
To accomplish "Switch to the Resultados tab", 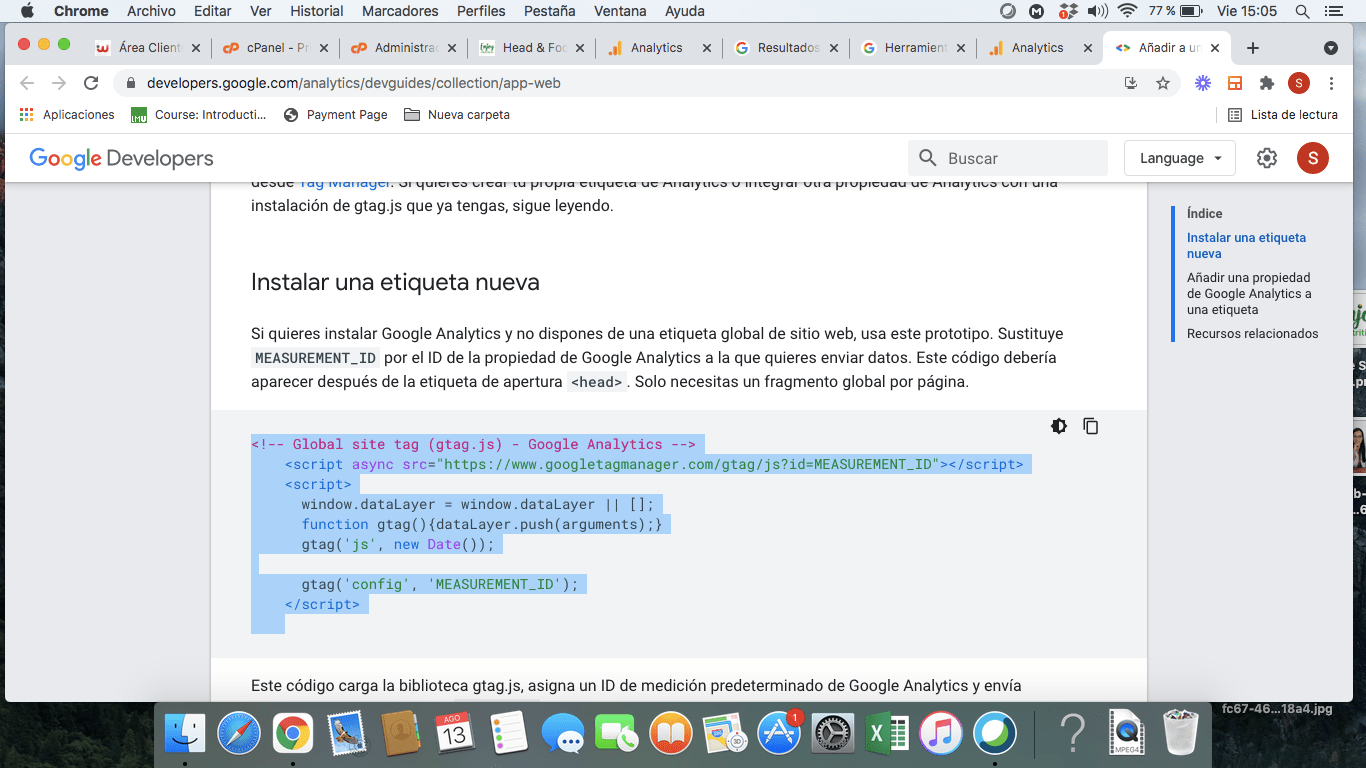I will tap(787, 48).
